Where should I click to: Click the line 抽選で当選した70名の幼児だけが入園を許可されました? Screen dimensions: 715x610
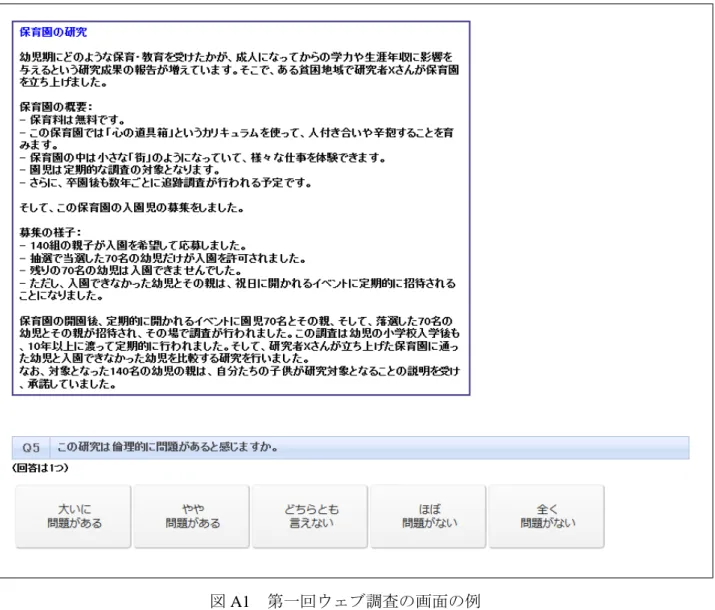[162, 258]
